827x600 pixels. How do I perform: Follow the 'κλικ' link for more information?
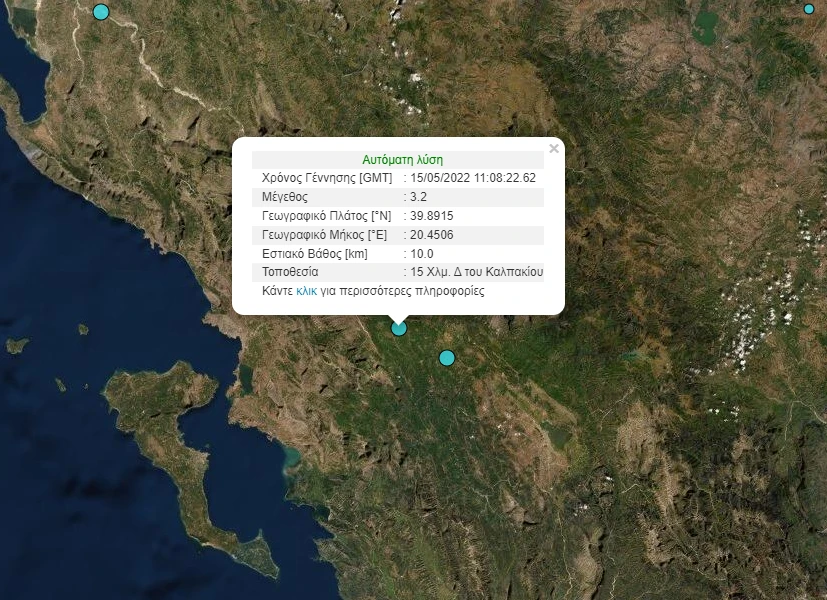(x=306, y=291)
